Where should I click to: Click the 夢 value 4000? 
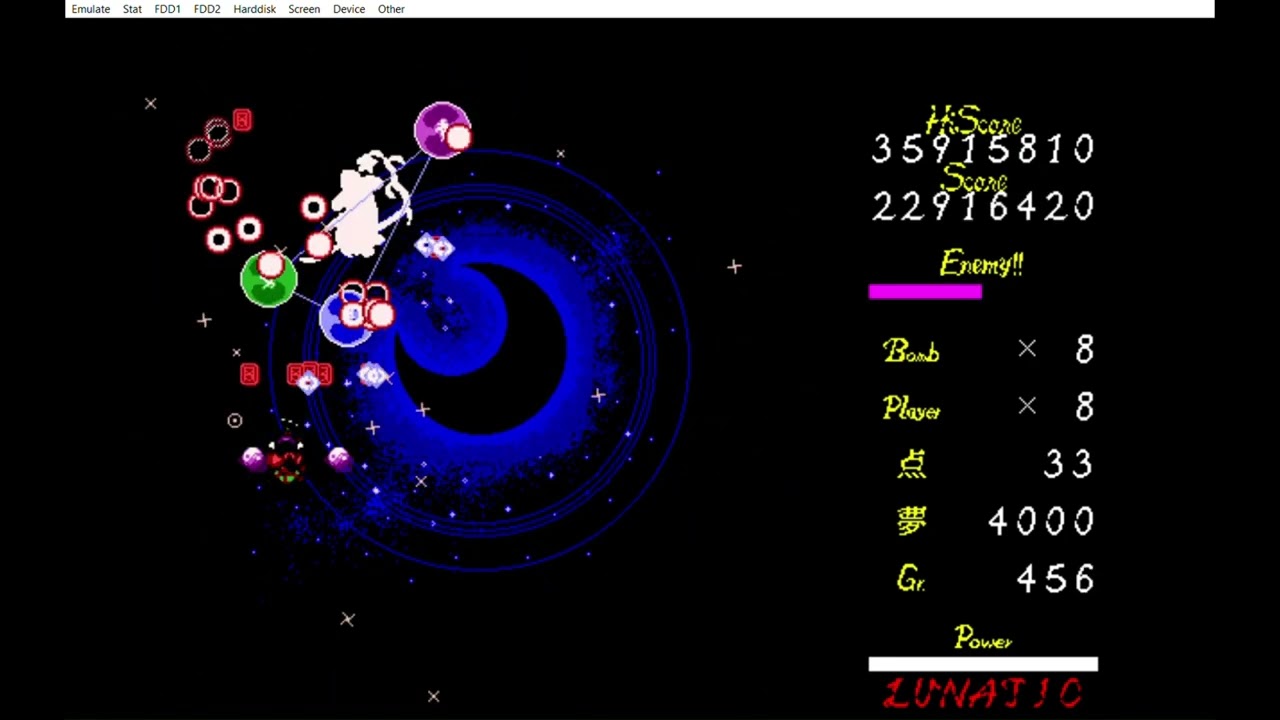point(1041,521)
